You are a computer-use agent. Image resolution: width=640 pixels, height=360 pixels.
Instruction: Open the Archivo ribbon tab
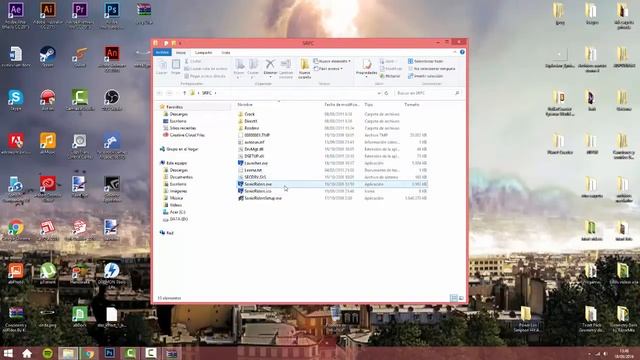click(x=162, y=53)
